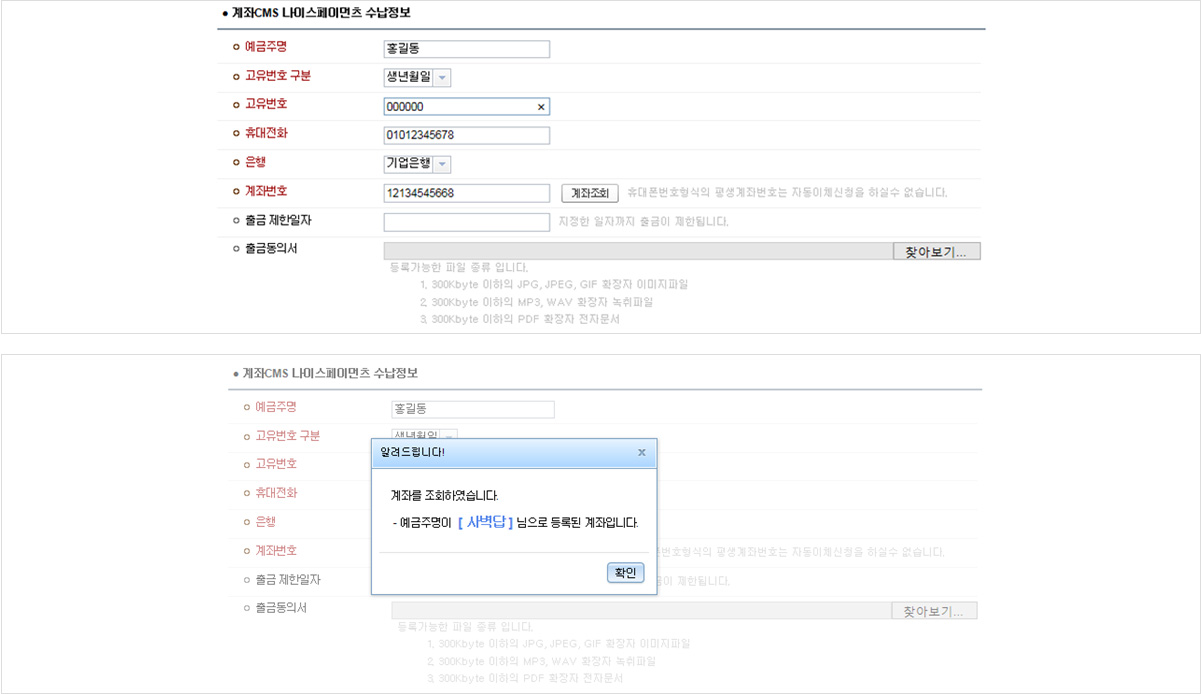Screen dimensions: 1201x694
Task: Focus the empty 출금 제한일자 date field
Action: (466, 222)
